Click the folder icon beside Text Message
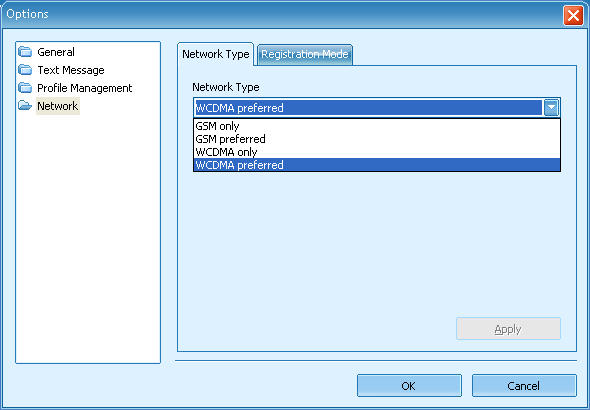Viewport: 590px width, 410px height. pos(25,70)
